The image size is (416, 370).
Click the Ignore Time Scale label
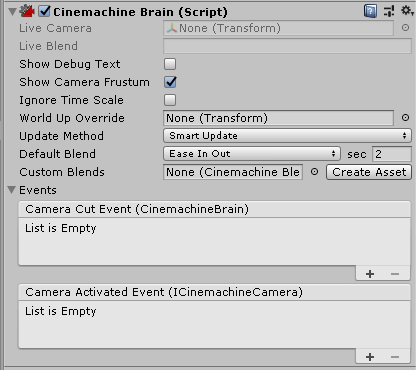coord(71,100)
